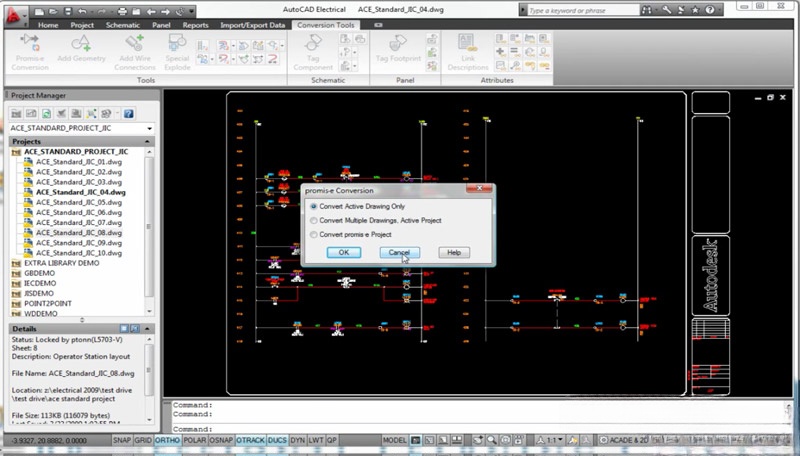
Task: Open the Import/Export Data ribbon tab
Action: click(x=253, y=25)
